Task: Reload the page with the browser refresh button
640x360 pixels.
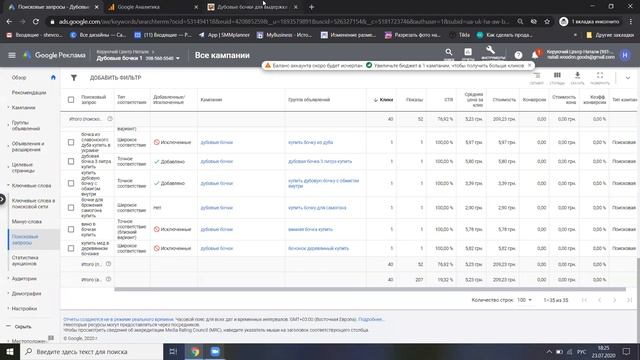Action: pyautogui.click(x=36, y=22)
